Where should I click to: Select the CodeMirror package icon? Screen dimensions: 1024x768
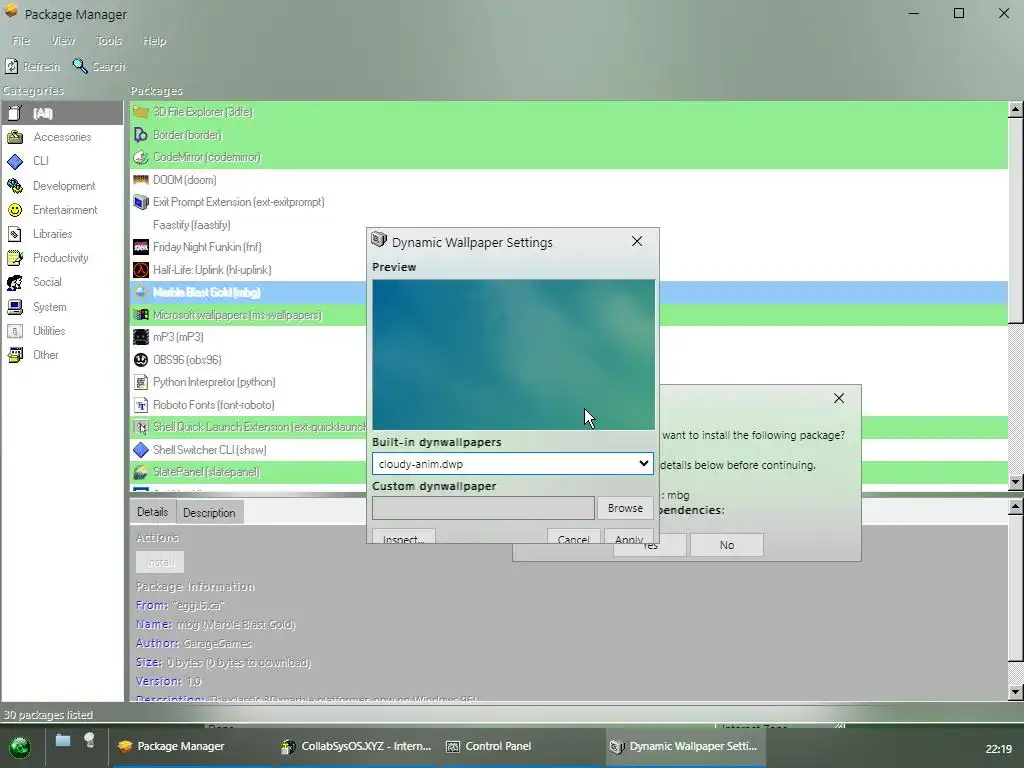(140, 157)
